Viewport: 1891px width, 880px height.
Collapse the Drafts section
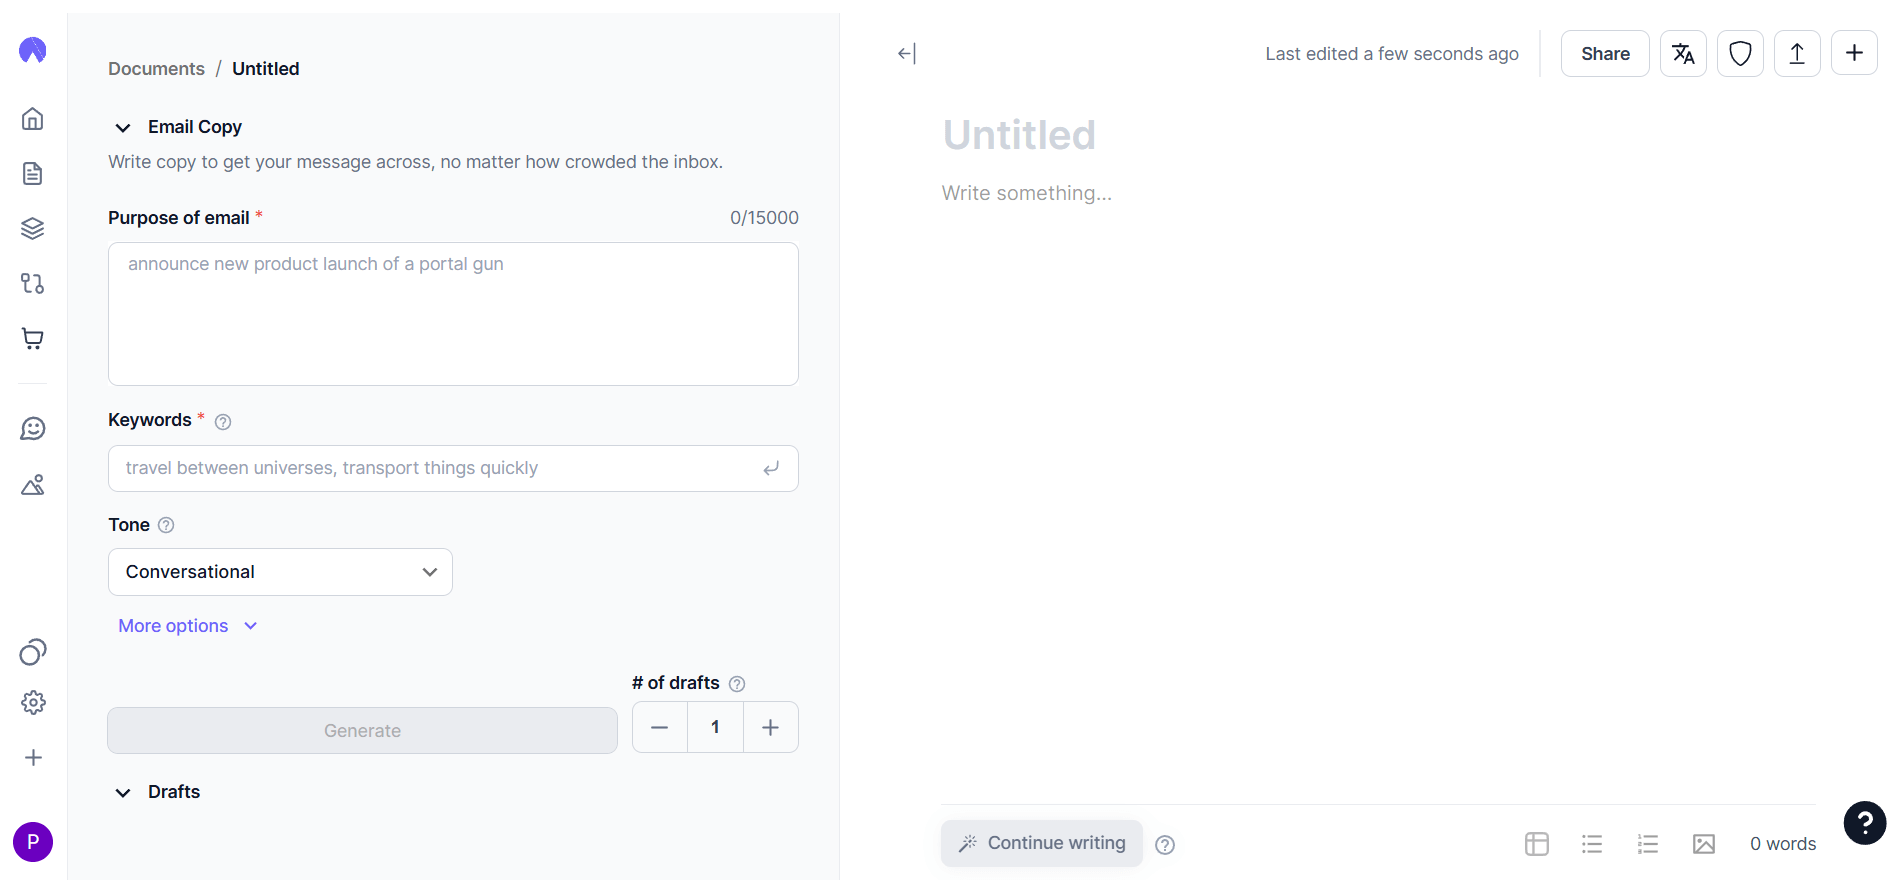pyautogui.click(x=123, y=793)
